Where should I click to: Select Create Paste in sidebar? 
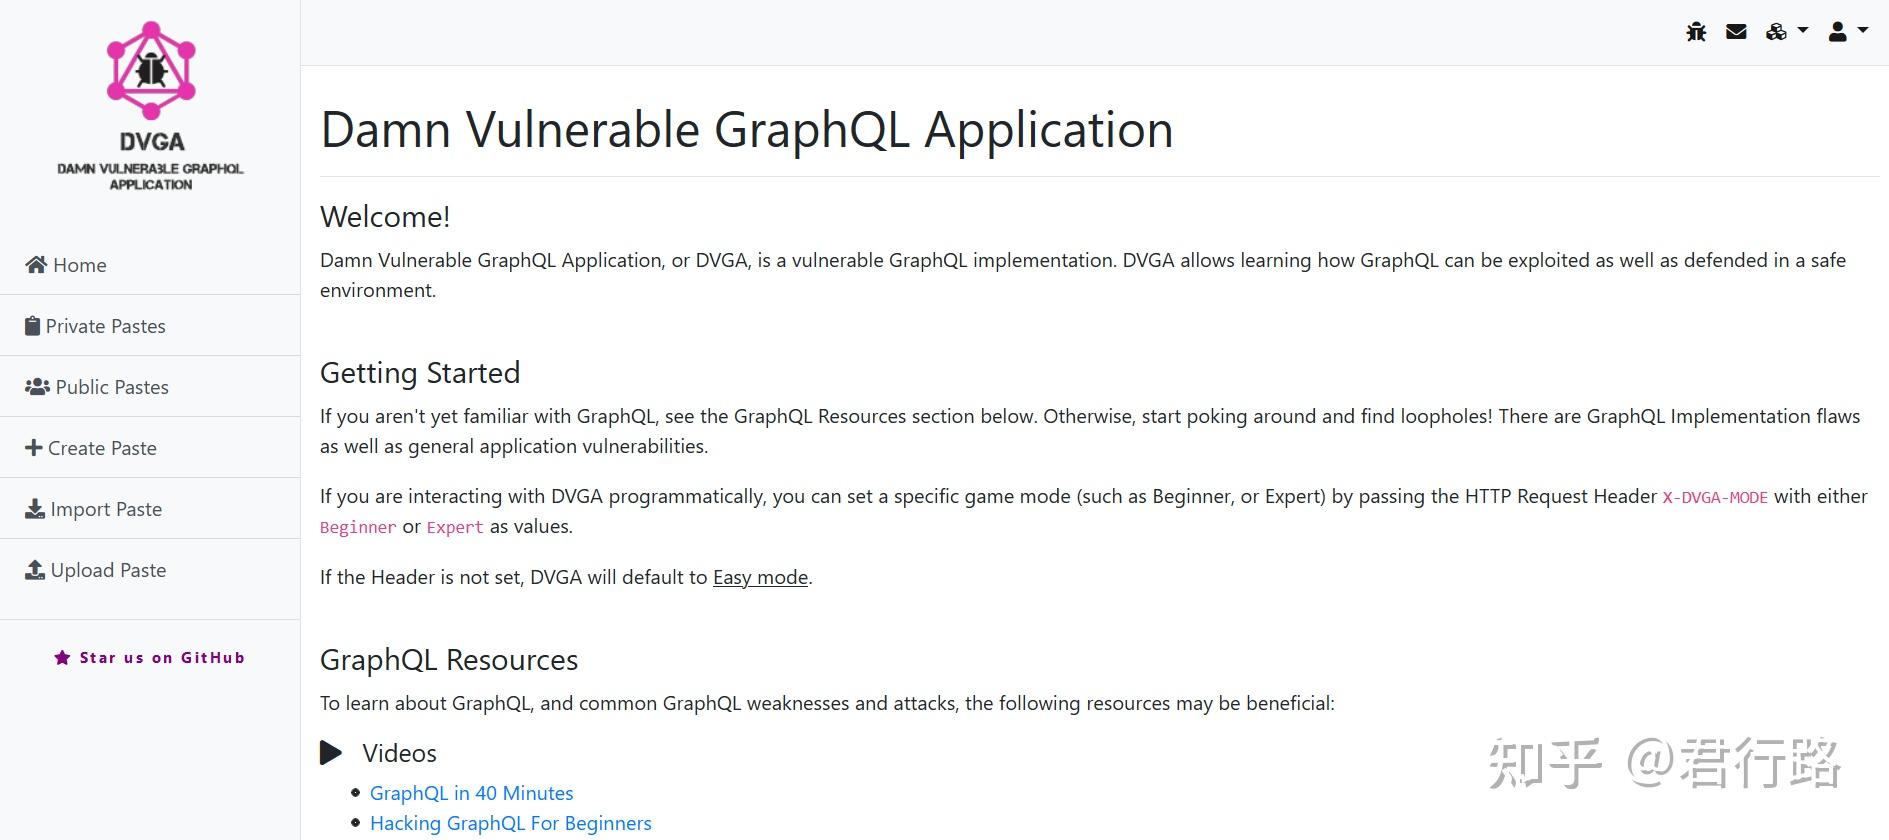point(101,447)
